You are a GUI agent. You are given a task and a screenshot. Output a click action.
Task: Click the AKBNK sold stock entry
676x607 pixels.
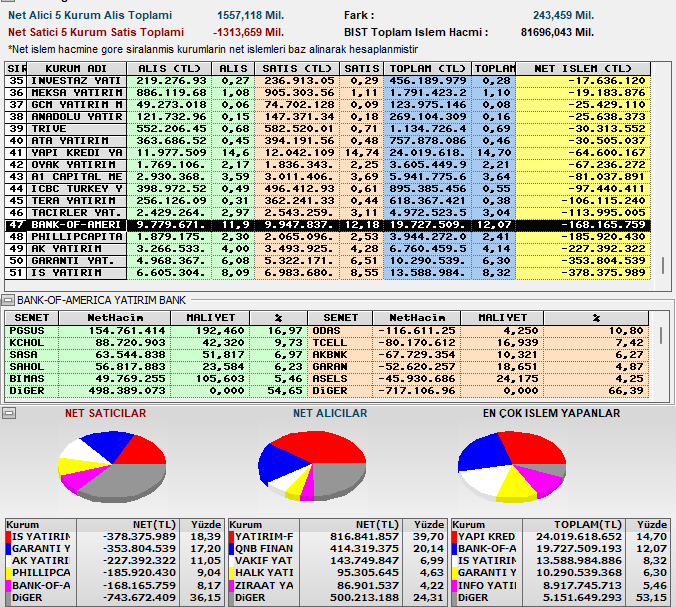tap(478, 355)
